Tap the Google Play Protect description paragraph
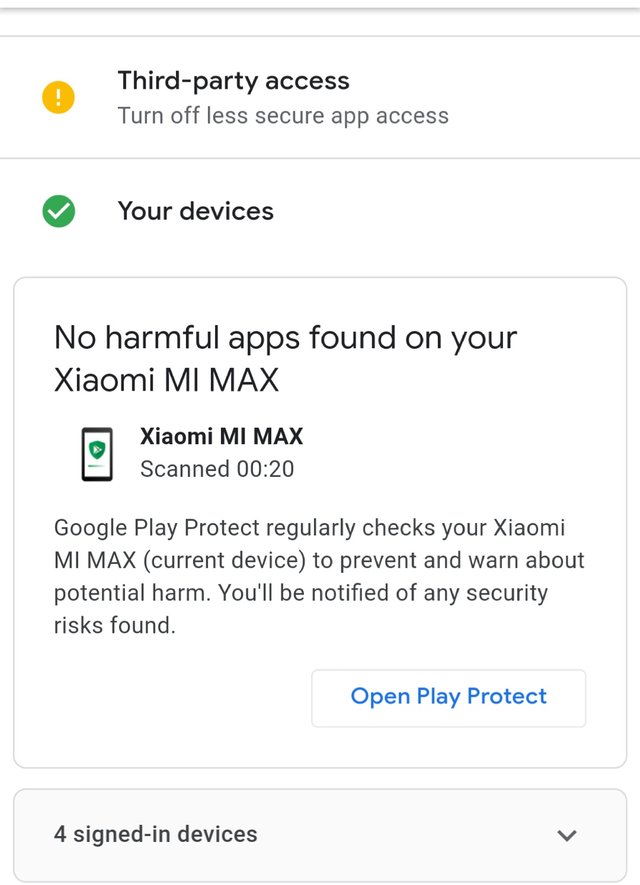 (x=319, y=576)
